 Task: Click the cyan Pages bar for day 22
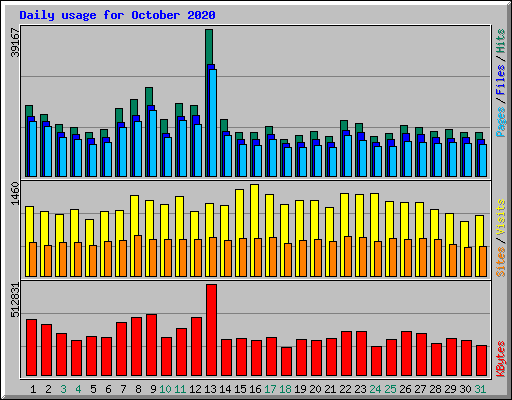[348, 156]
